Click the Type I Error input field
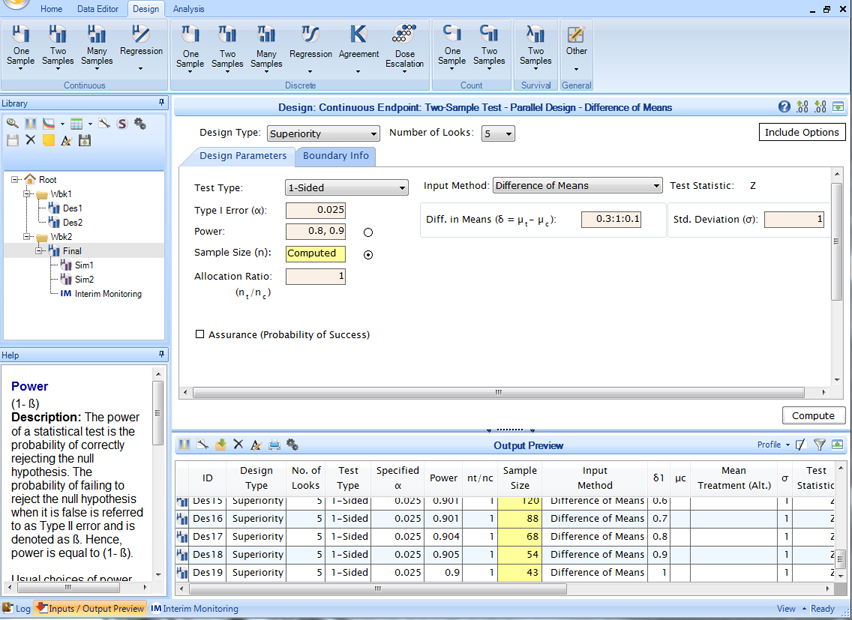Screen dimensions: 852x620 point(316,210)
